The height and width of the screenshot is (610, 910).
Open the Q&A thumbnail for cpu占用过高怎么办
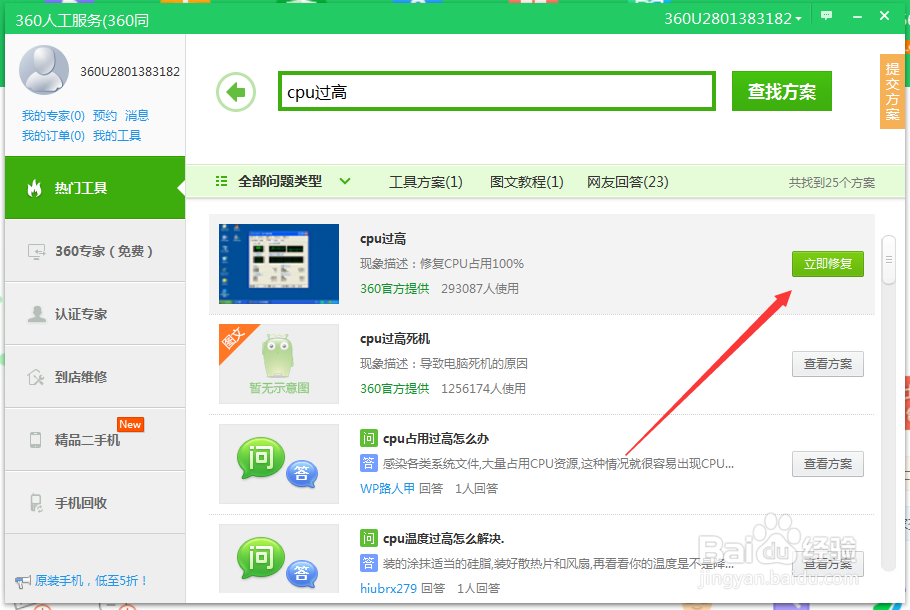pyautogui.click(x=279, y=464)
